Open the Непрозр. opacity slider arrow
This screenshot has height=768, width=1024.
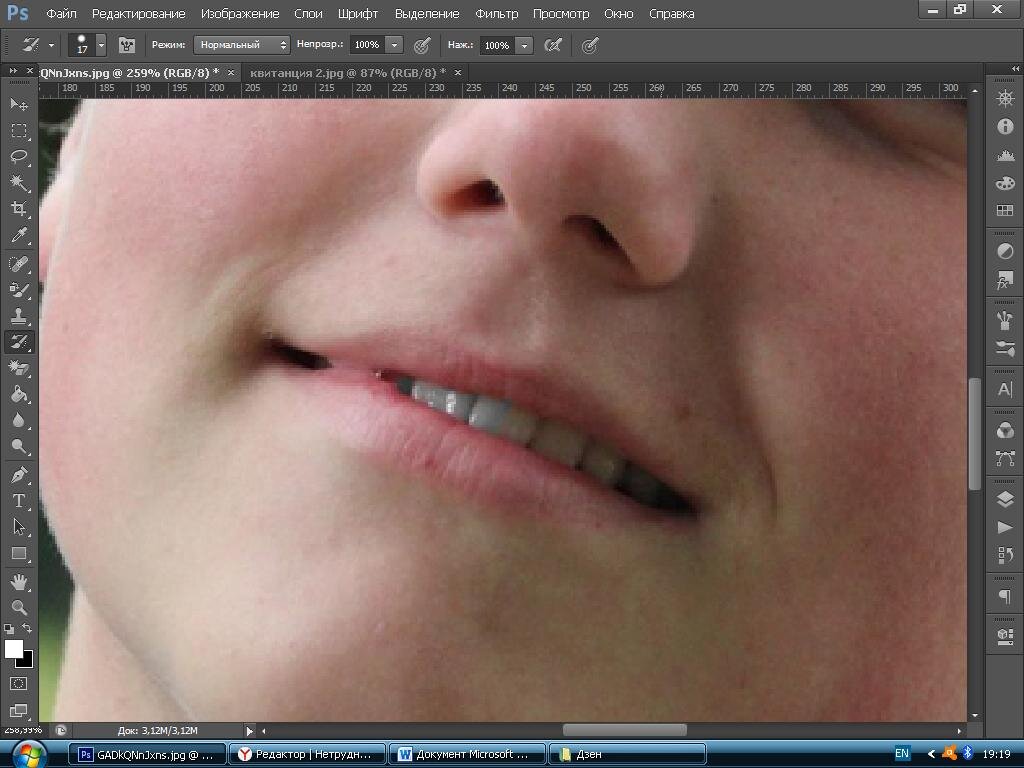click(x=394, y=45)
